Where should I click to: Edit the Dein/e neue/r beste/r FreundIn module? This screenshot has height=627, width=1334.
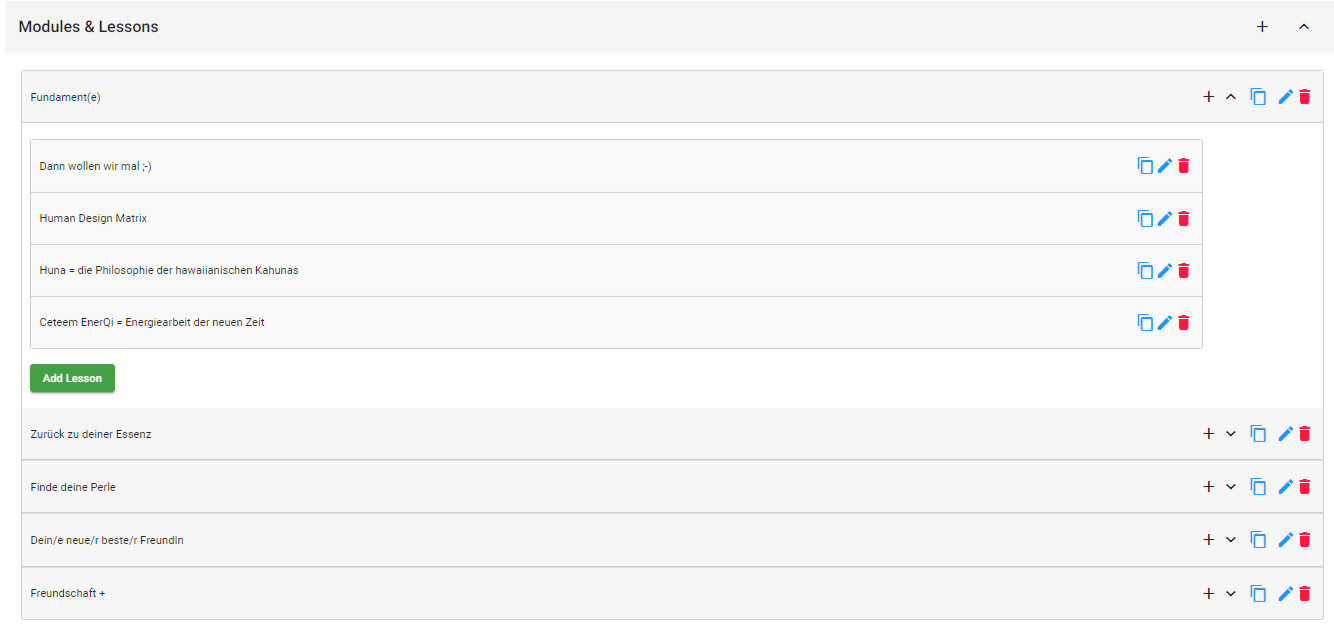pyautogui.click(x=1286, y=540)
